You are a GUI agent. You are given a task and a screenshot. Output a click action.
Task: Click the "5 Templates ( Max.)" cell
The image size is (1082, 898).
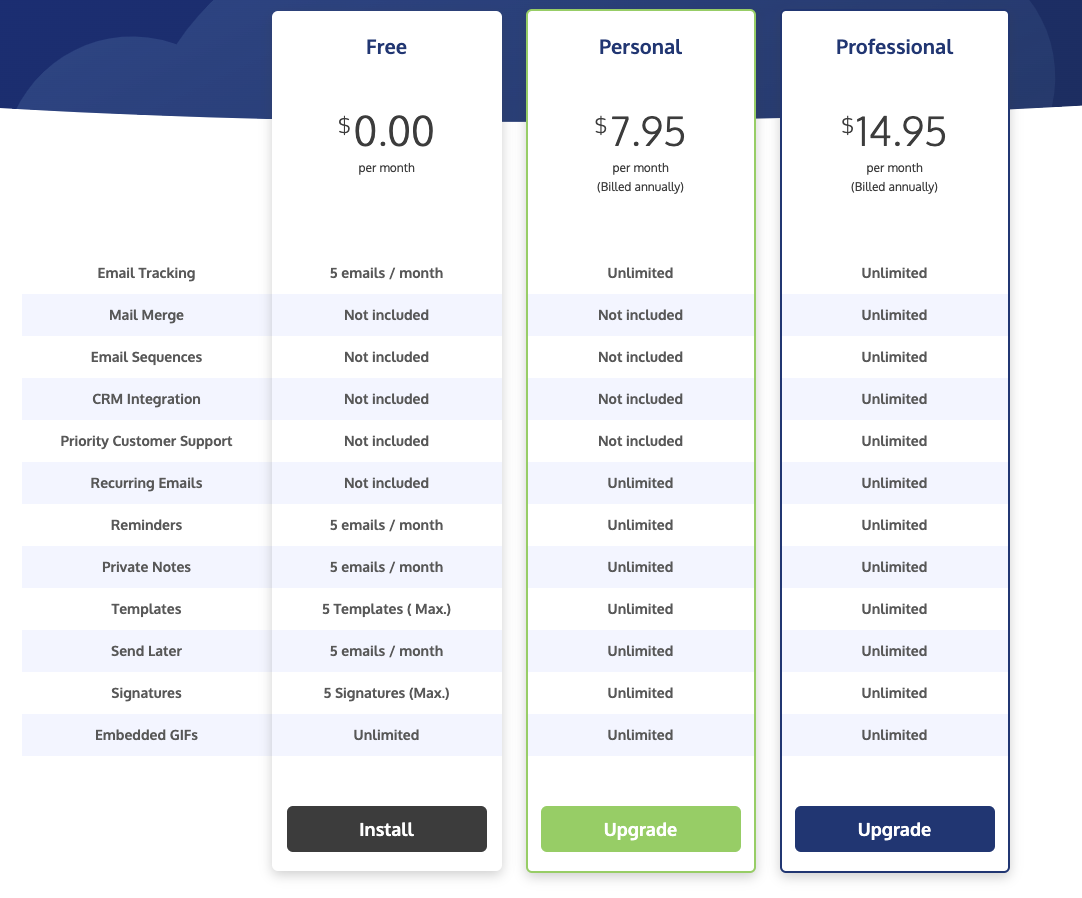[386, 609]
